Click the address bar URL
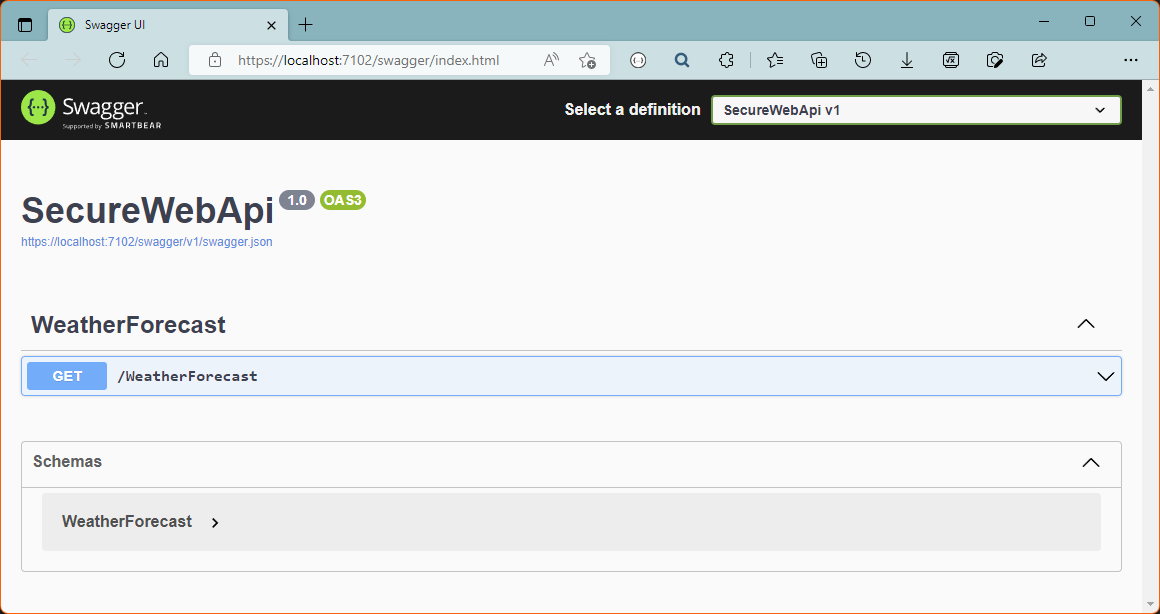This screenshot has width=1160, height=614. (368, 60)
